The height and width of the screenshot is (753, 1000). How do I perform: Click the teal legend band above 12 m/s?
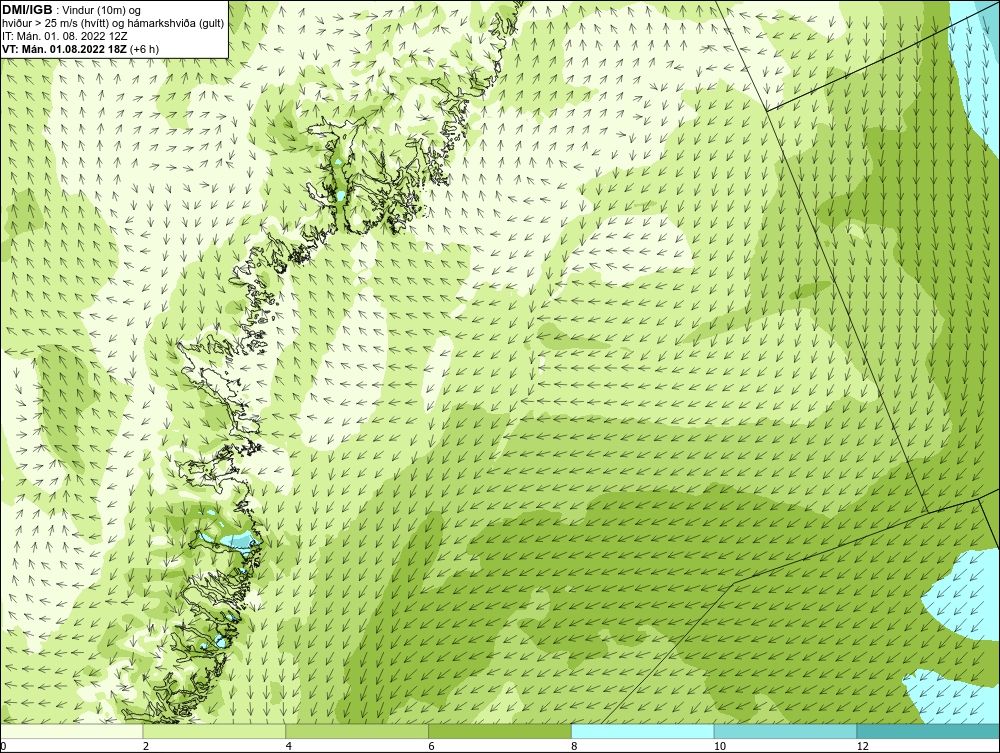(x=929, y=731)
